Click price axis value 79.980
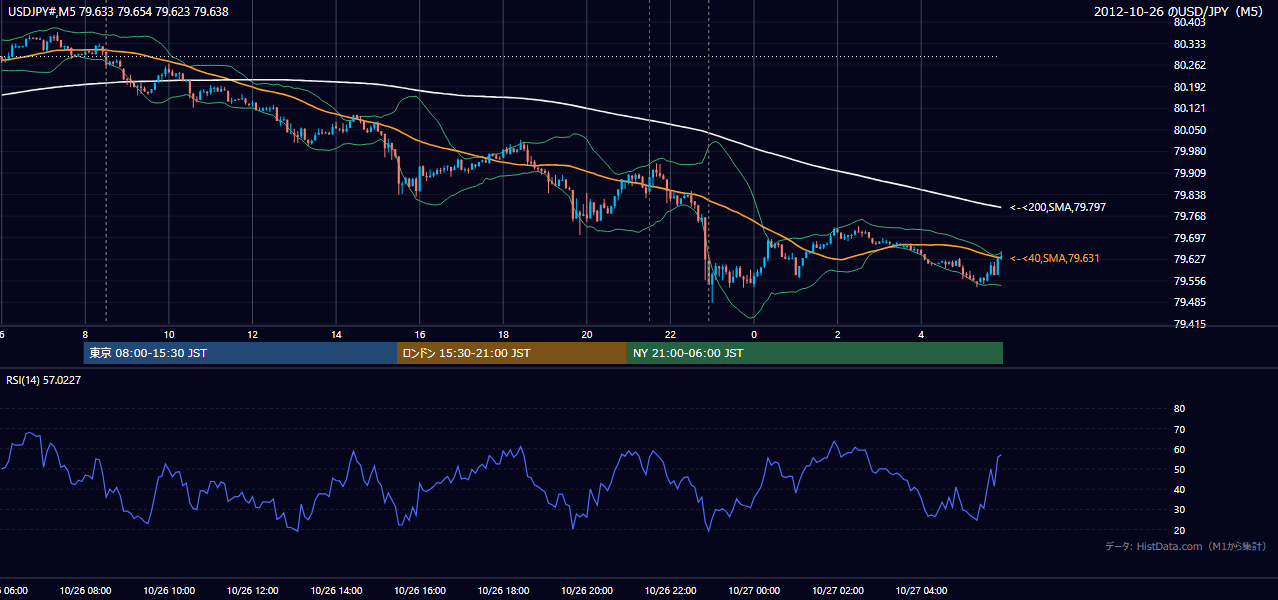 tap(1190, 151)
